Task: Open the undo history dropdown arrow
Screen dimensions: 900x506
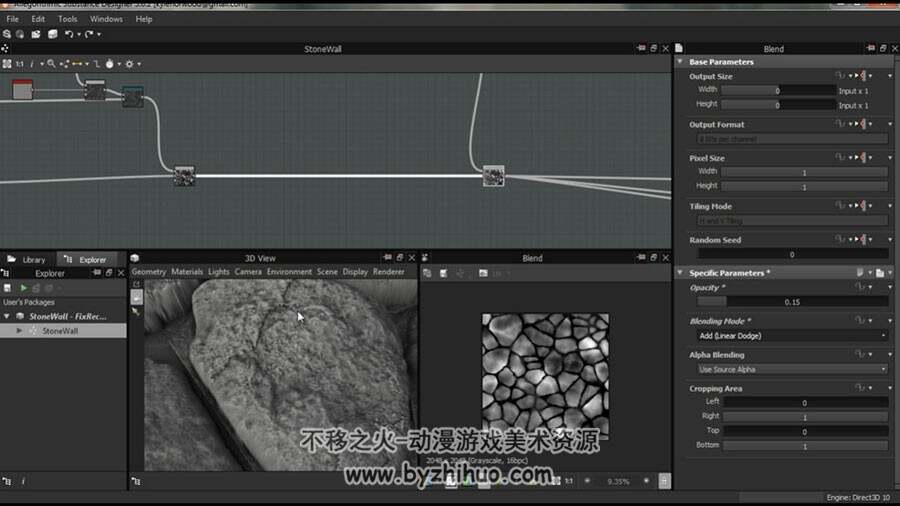Action: pyautogui.click(x=79, y=34)
